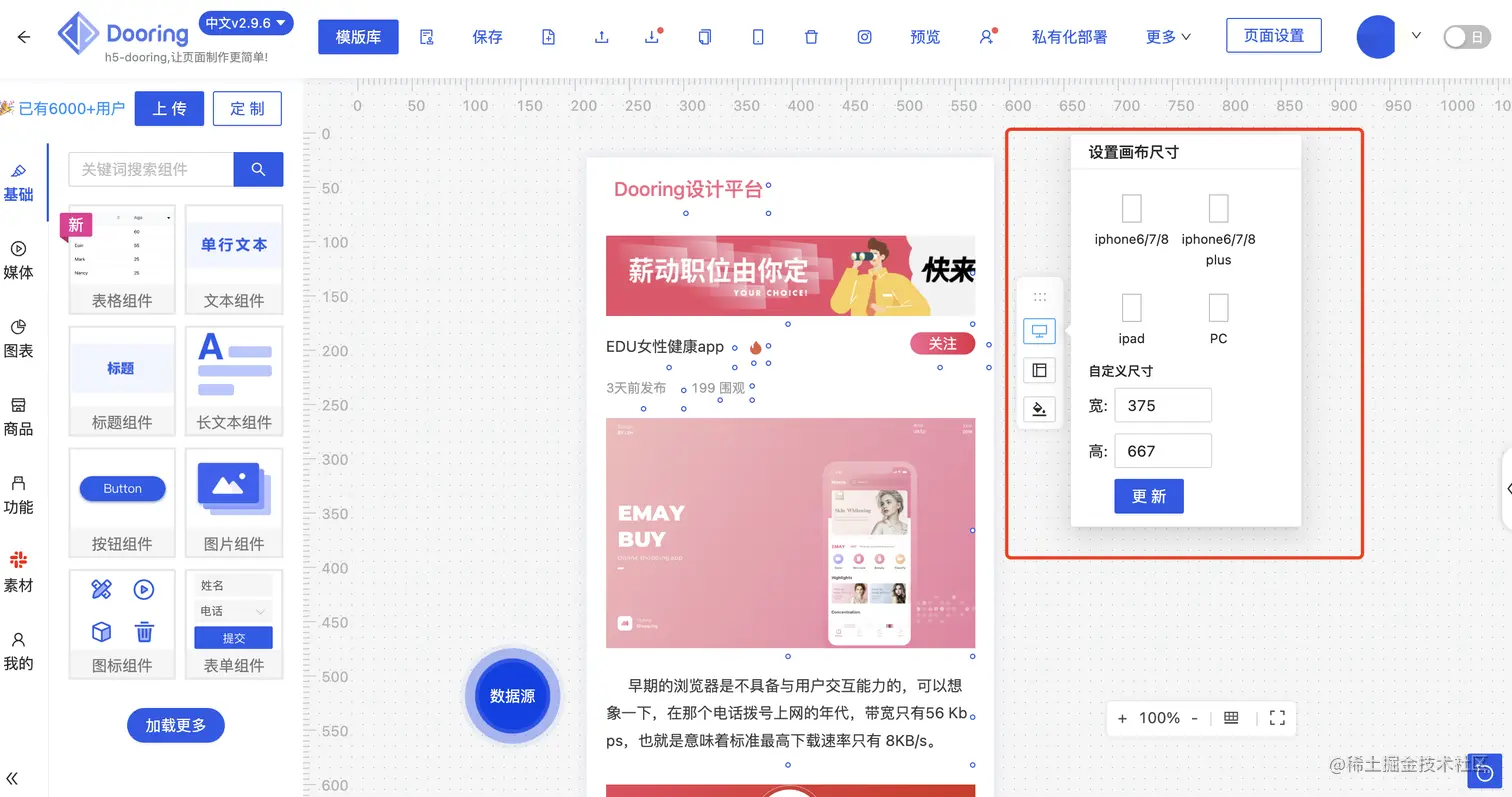Click the layout panel icon in floating toolbar
Image resolution: width=1512 pixels, height=797 pixels.
click(1040, 371)
